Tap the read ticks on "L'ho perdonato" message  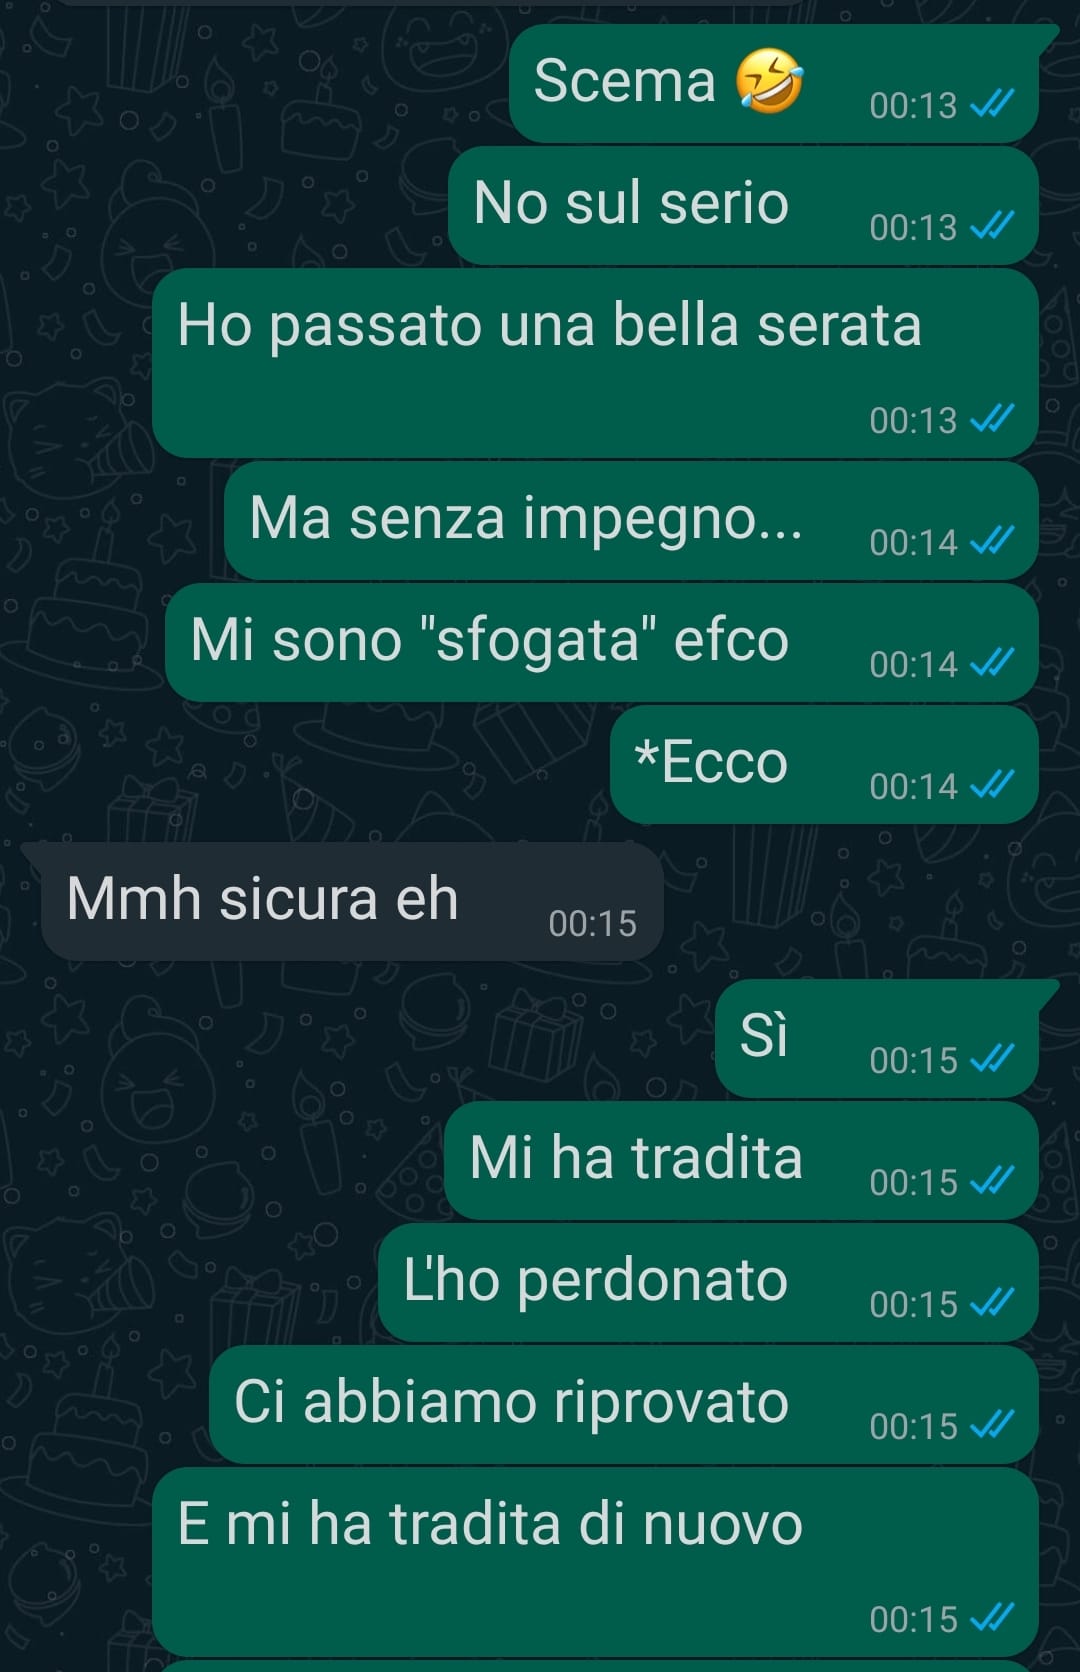coord(992,1303)
